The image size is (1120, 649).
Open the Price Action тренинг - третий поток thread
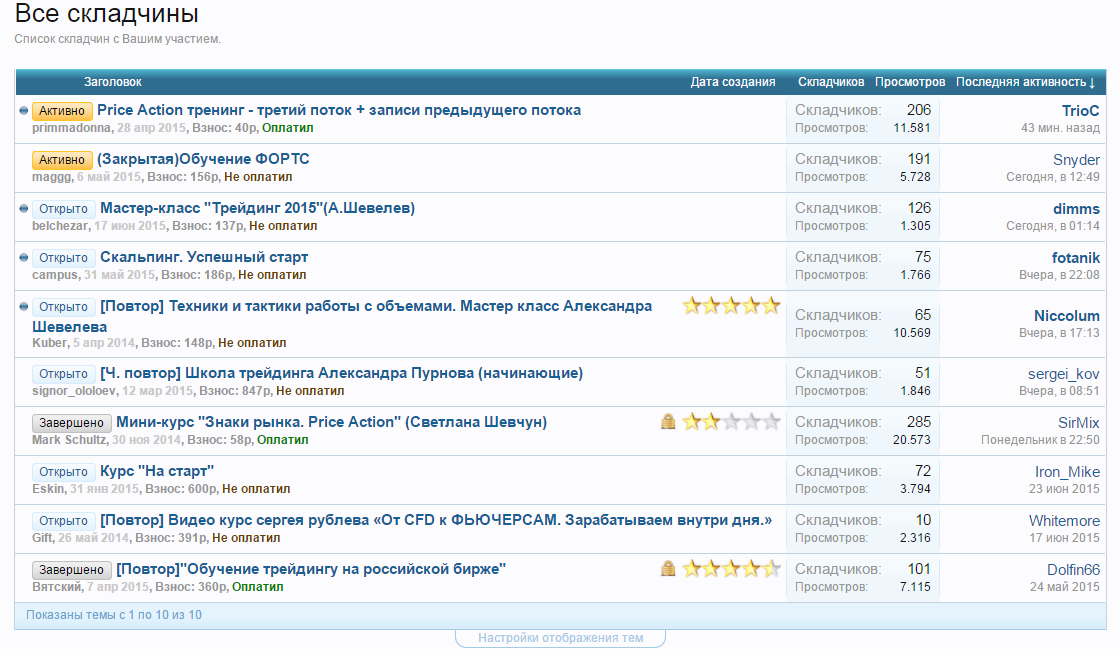(x=339, y=110)
